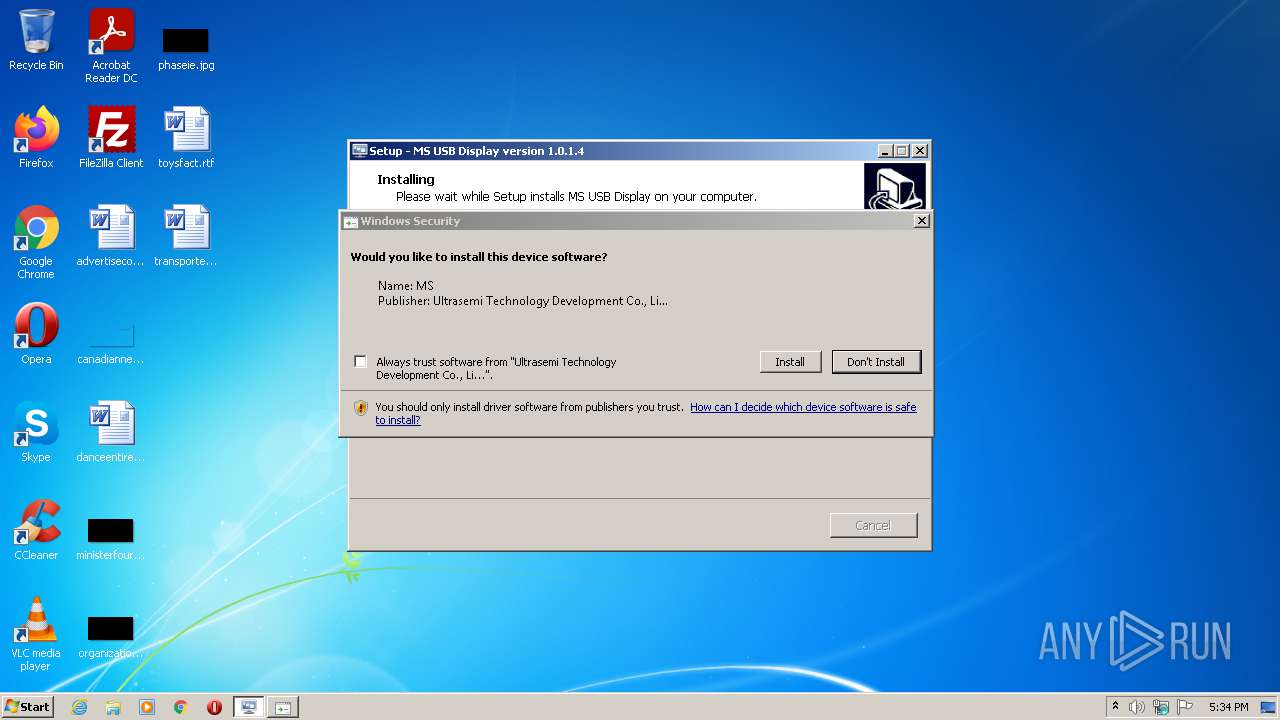Check Always trust software from Ultrasemi
This screenshot has width=1280, height=720.
(360, 361)
